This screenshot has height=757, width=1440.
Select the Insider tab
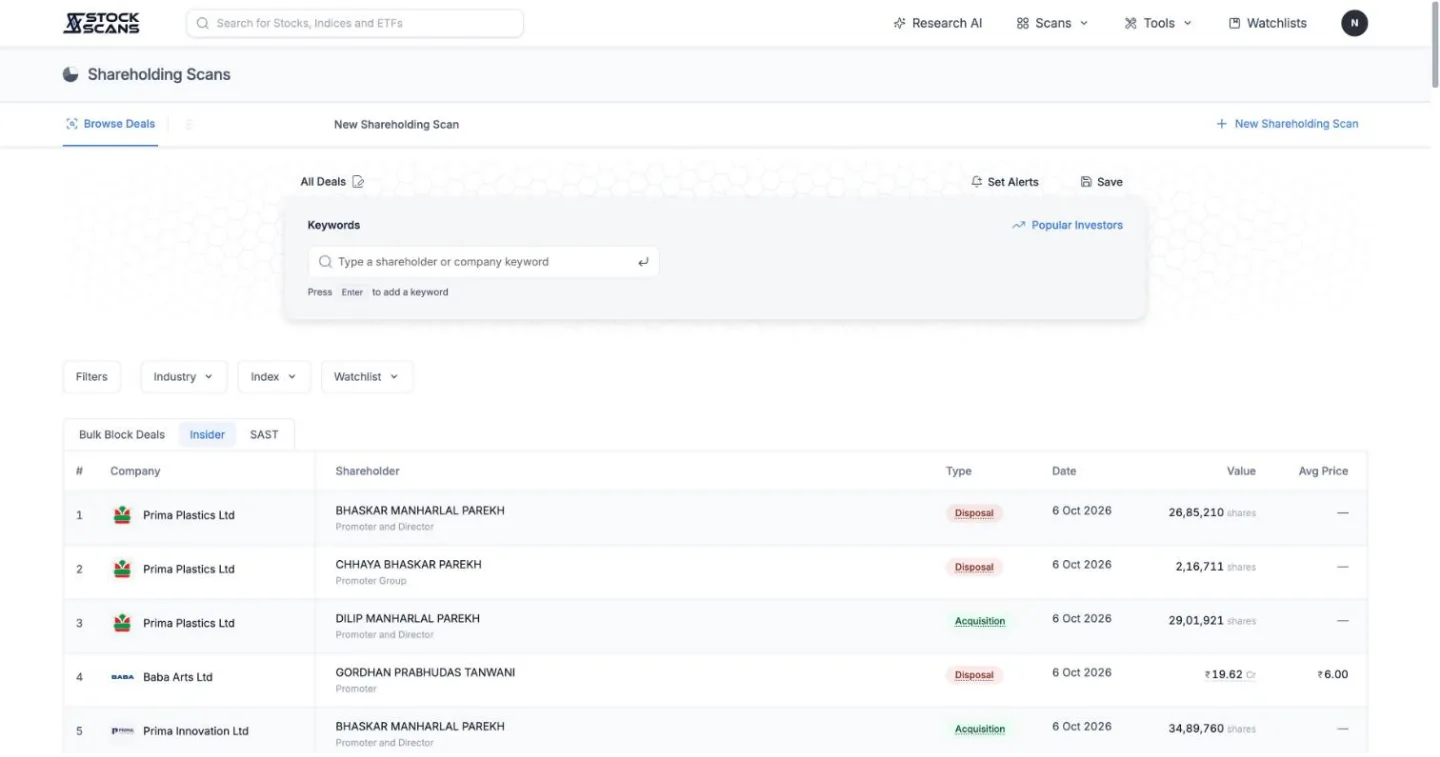(207, 435)
